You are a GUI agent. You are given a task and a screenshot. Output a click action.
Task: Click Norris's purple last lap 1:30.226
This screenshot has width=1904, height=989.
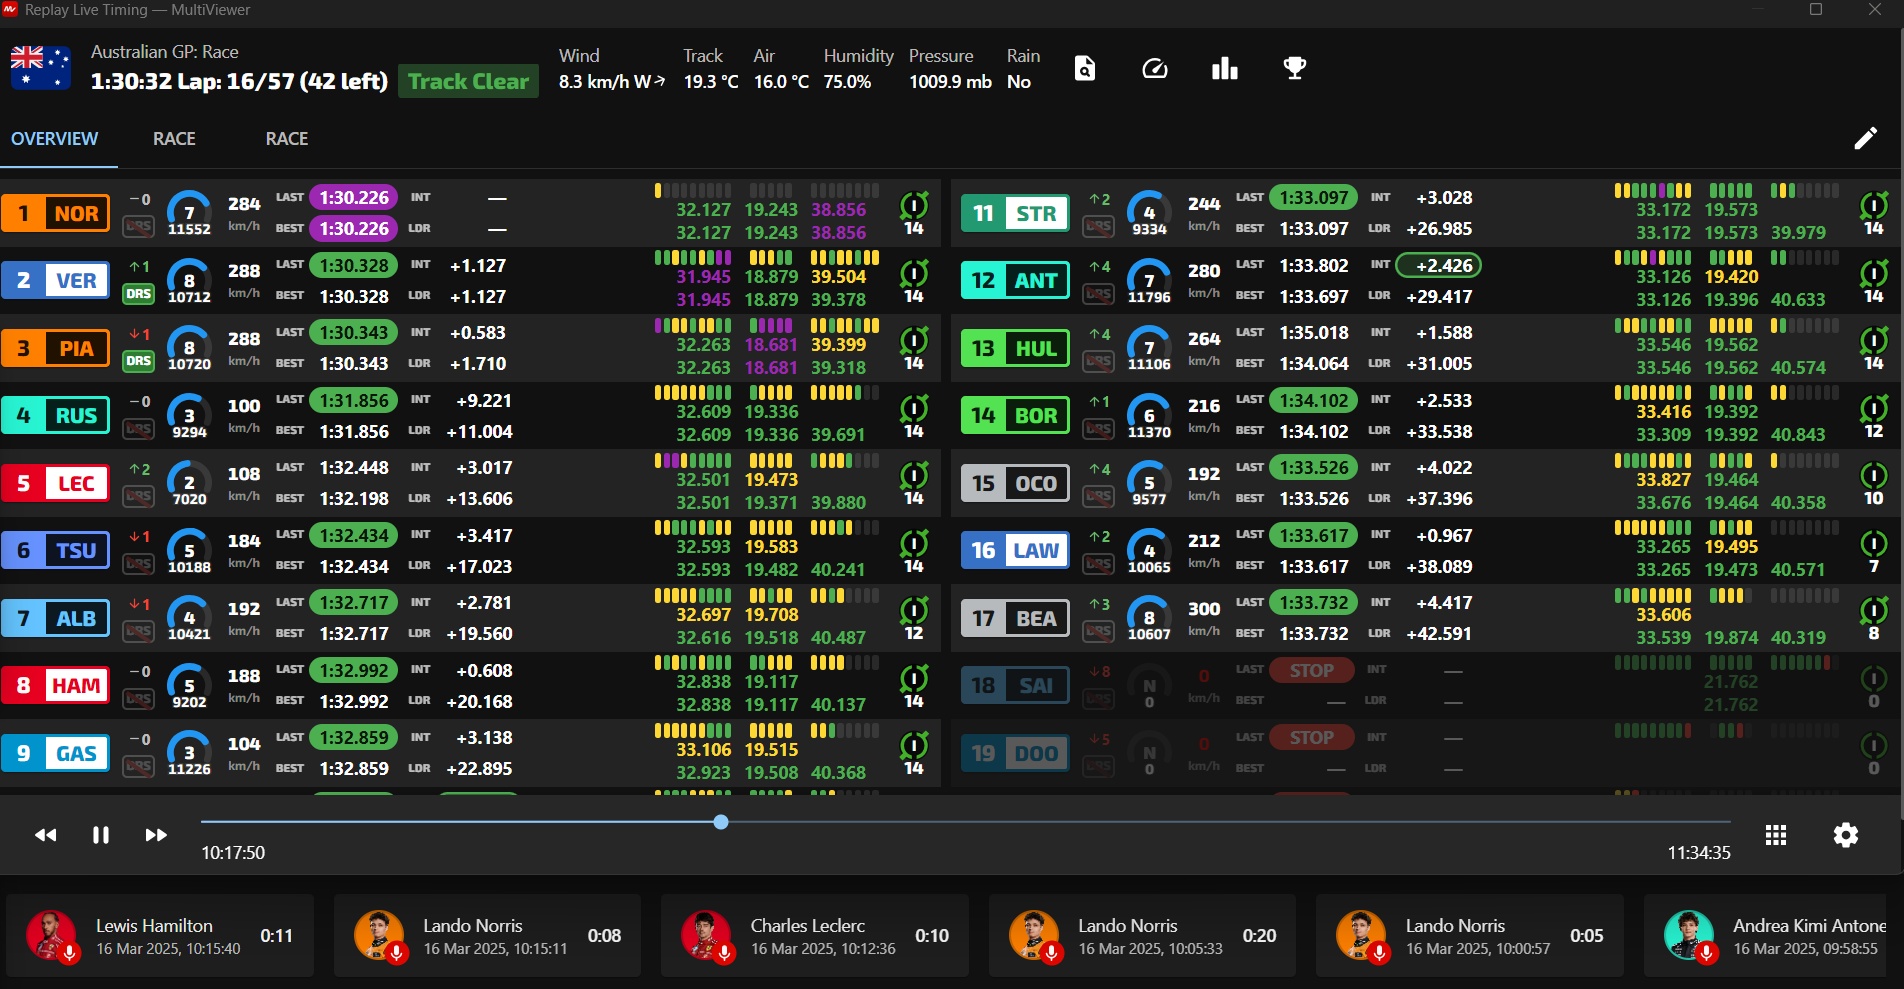click(354, 198)
